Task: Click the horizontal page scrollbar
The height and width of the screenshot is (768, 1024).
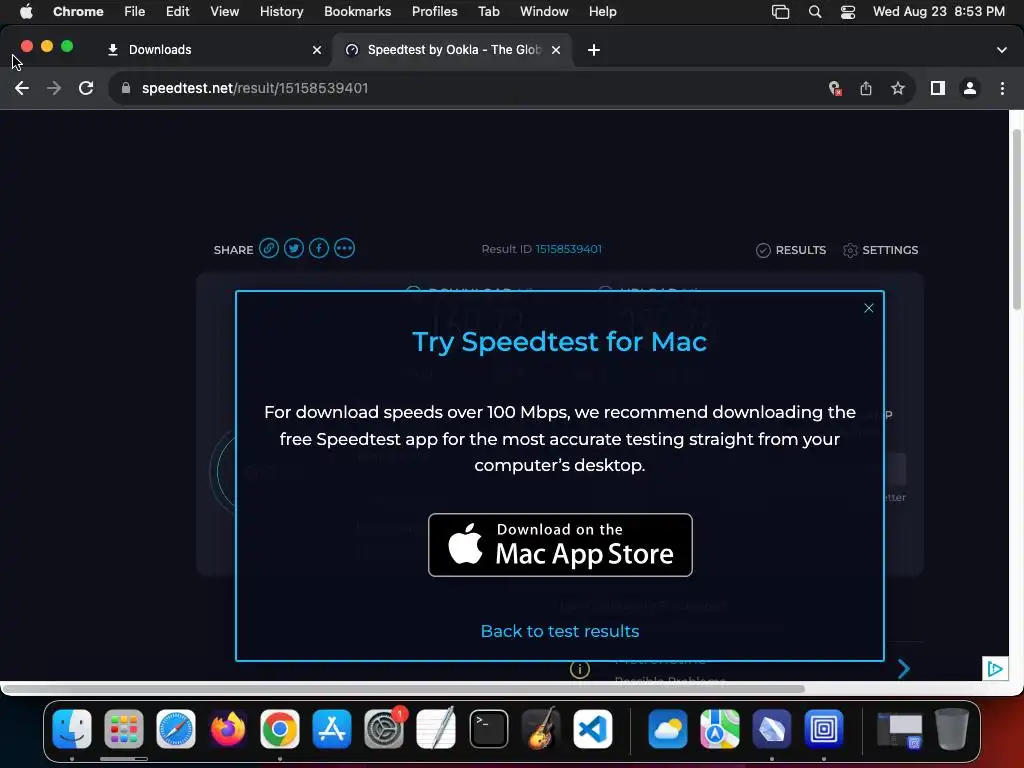Action: (404, 689)
